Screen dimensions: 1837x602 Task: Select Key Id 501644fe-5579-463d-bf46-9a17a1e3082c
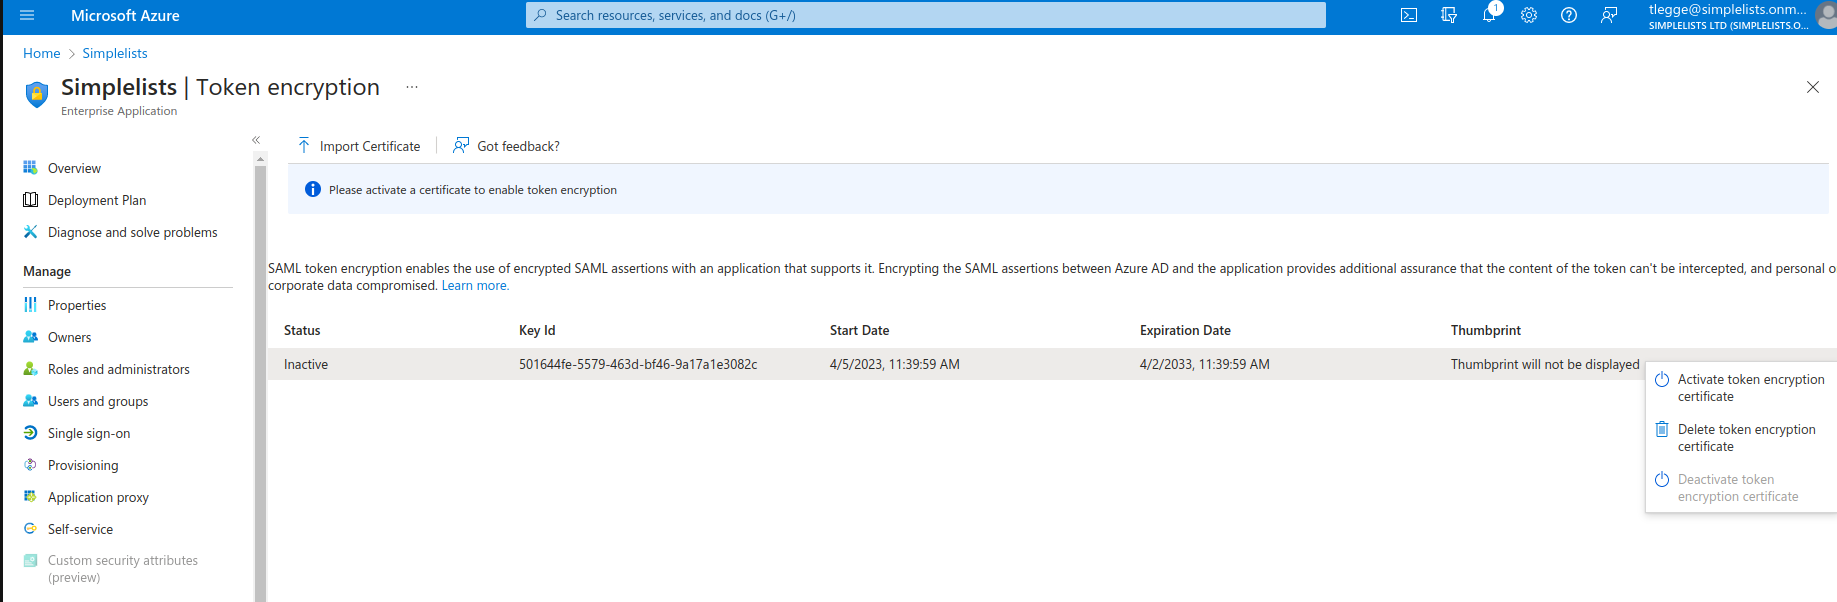pyautogui.click(x=638, y=364)
